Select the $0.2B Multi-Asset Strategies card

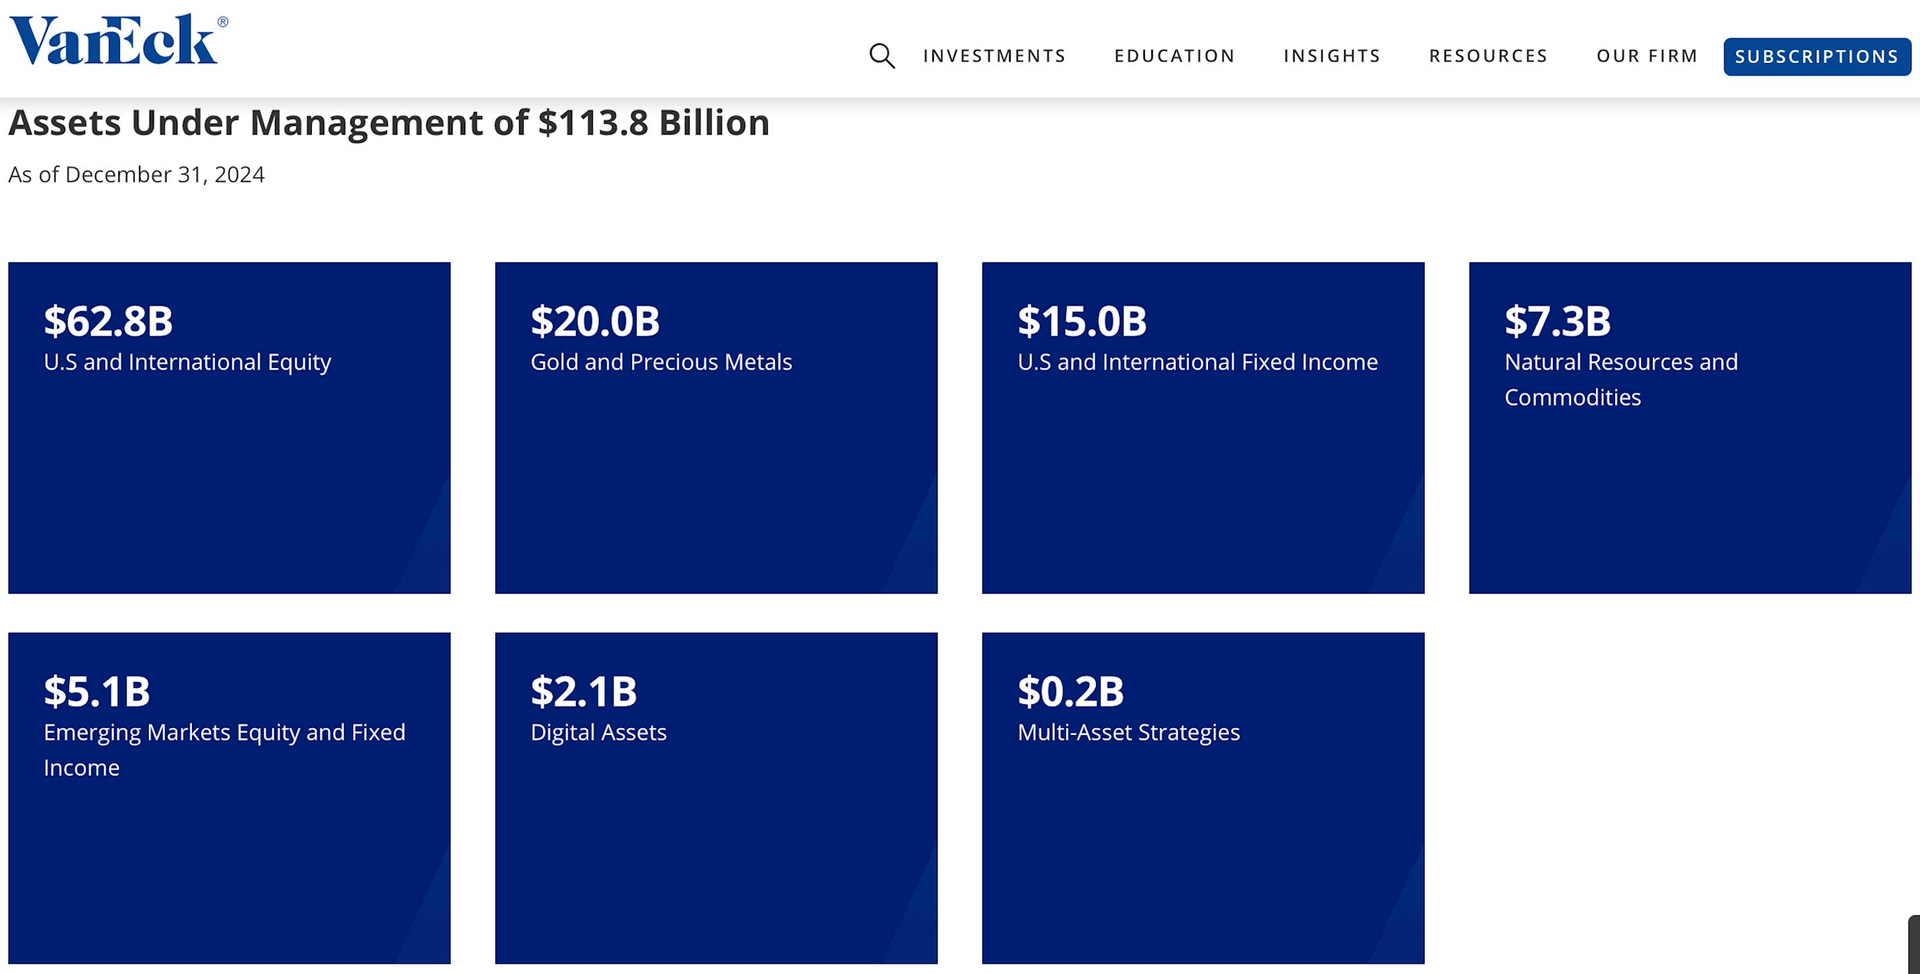click(1203, 798)
